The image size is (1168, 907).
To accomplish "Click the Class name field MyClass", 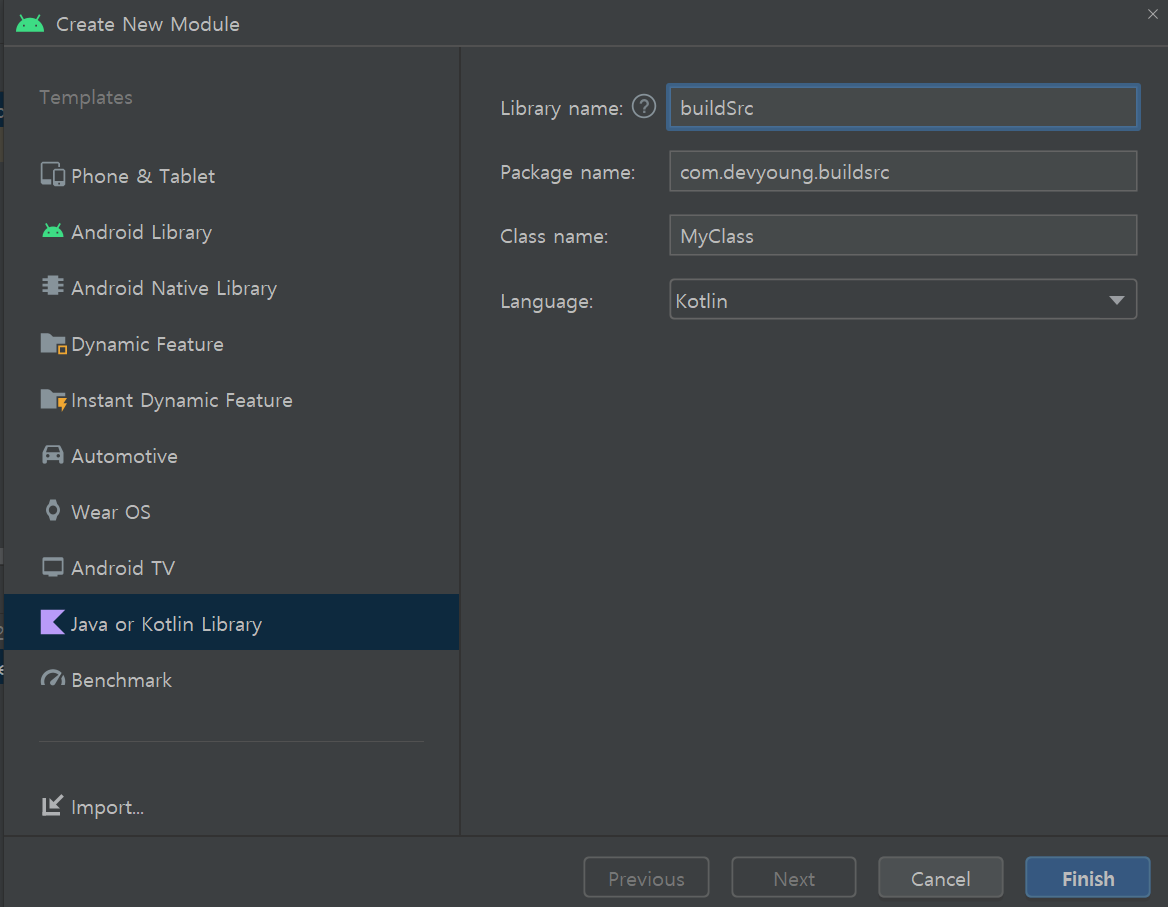I will pos(903,235).
